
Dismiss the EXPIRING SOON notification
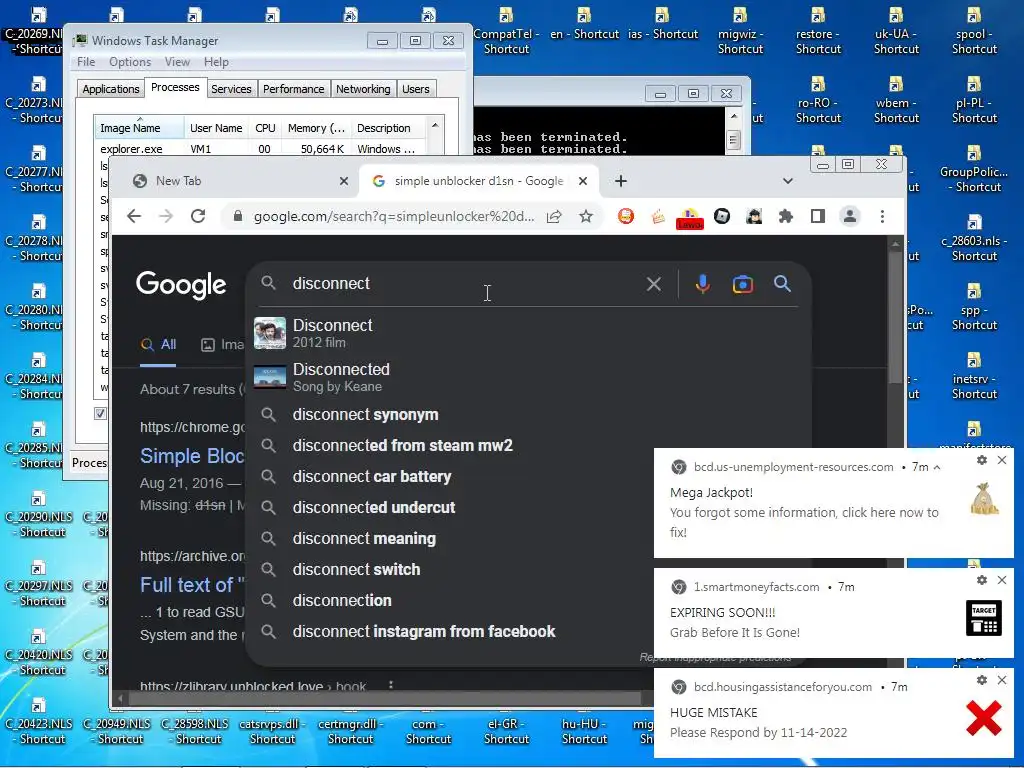click(x=1002, y=580)
